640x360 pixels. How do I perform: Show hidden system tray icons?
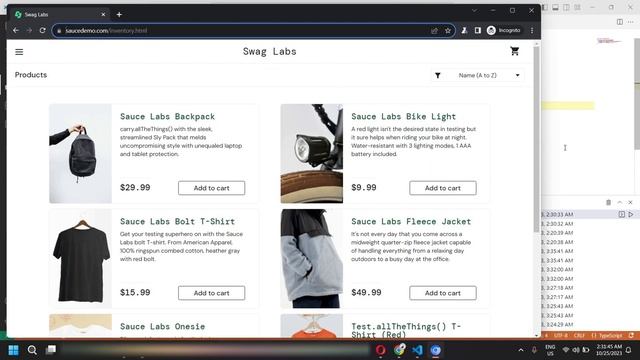pyautogui.click(x=521, y=350)
